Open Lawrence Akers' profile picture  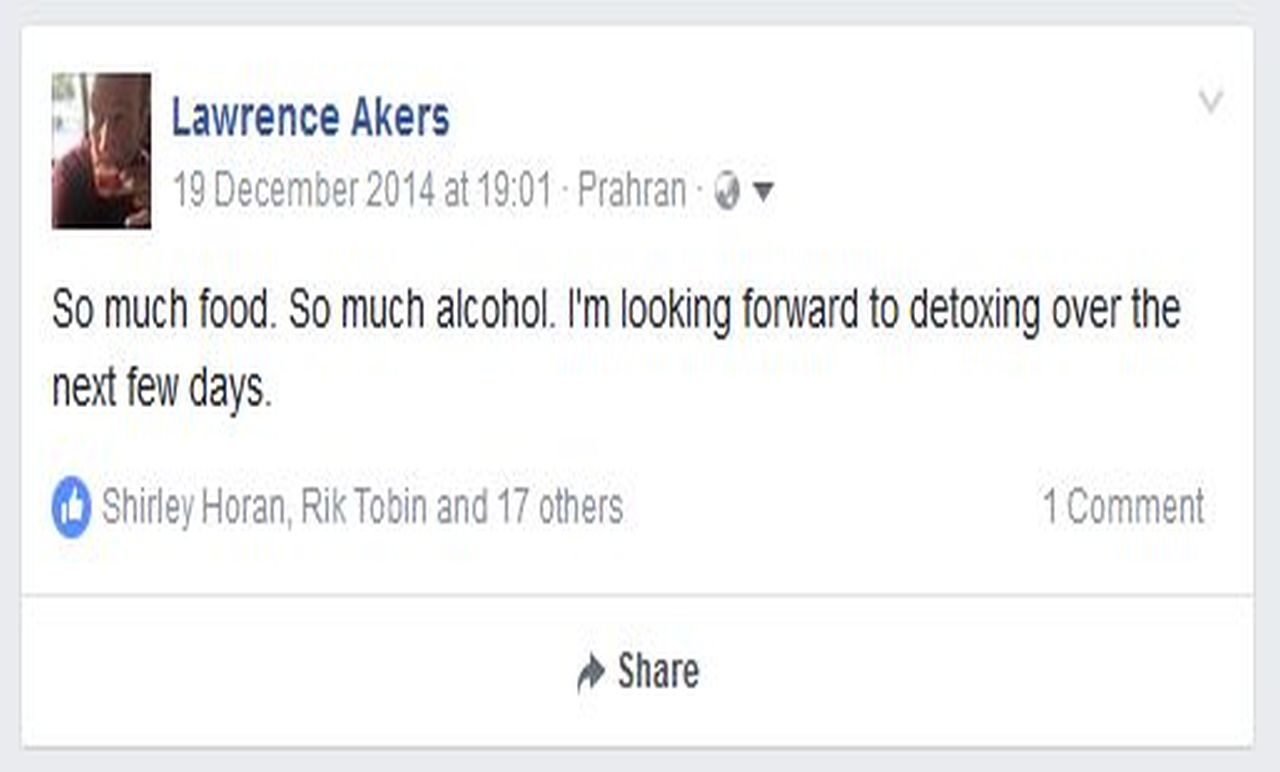click(x=101, y=151)
